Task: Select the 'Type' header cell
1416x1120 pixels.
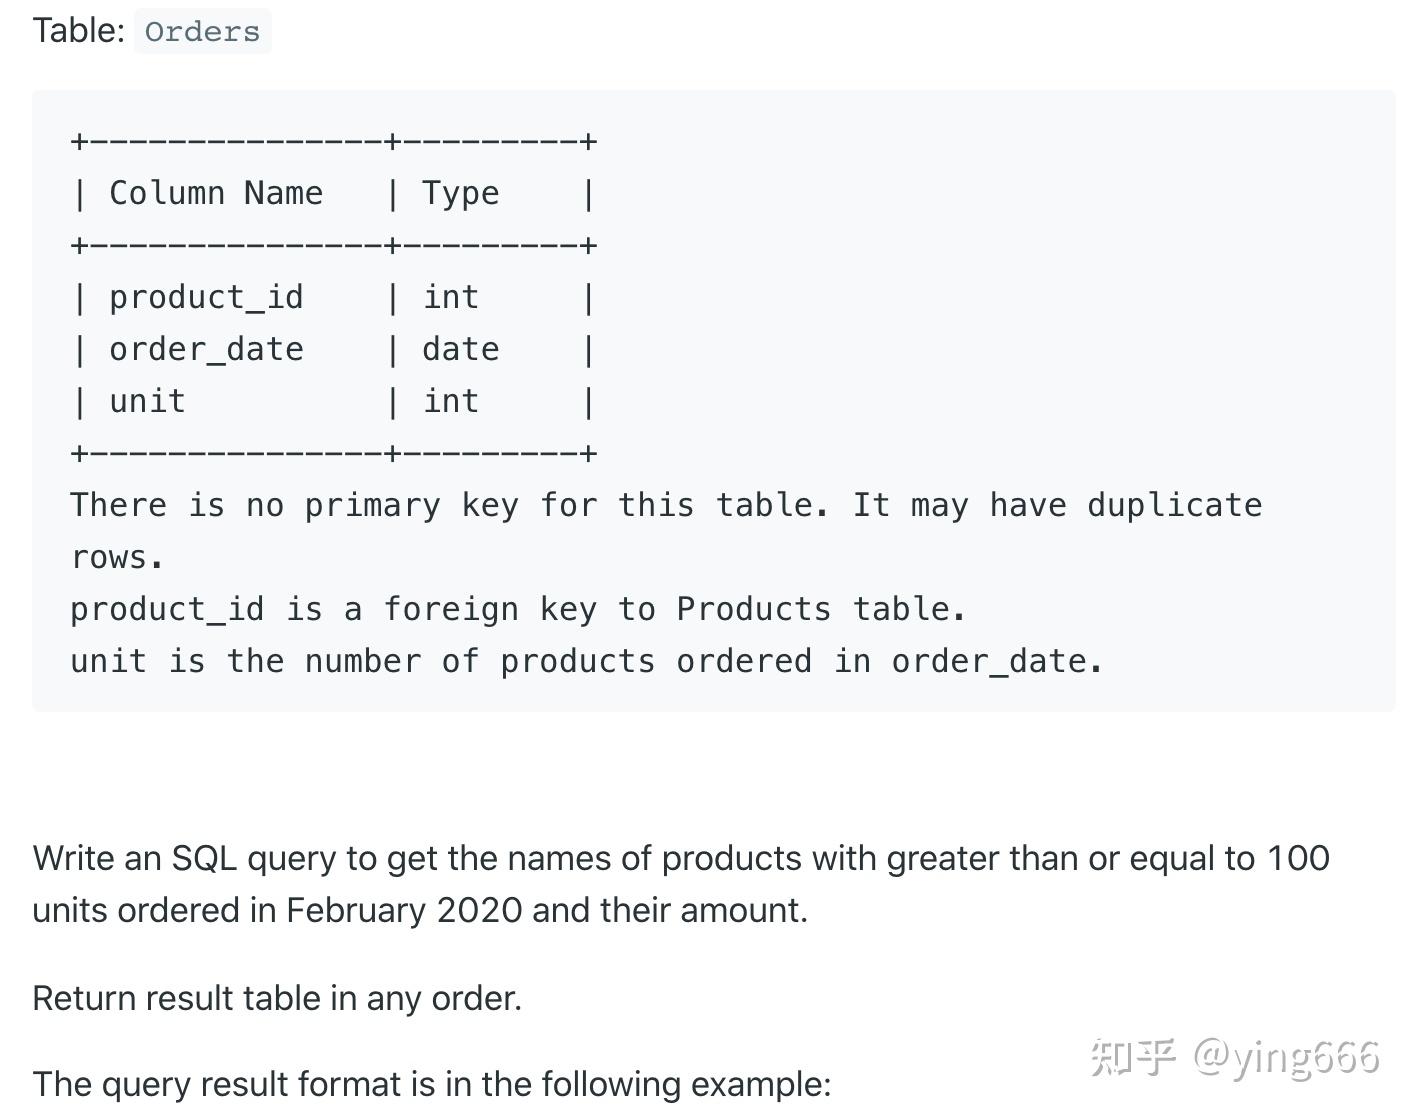Action: point(460,193)
